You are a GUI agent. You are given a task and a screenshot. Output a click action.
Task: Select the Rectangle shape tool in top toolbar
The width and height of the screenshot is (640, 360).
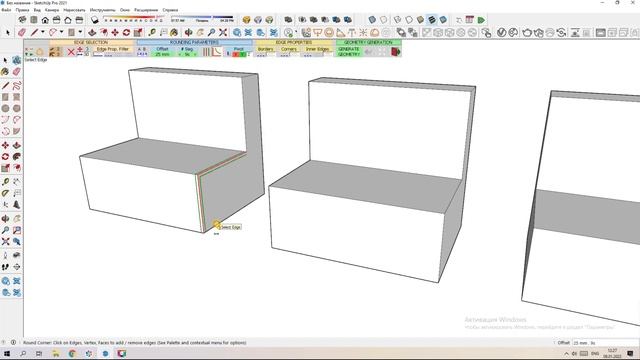click(71, 32)
